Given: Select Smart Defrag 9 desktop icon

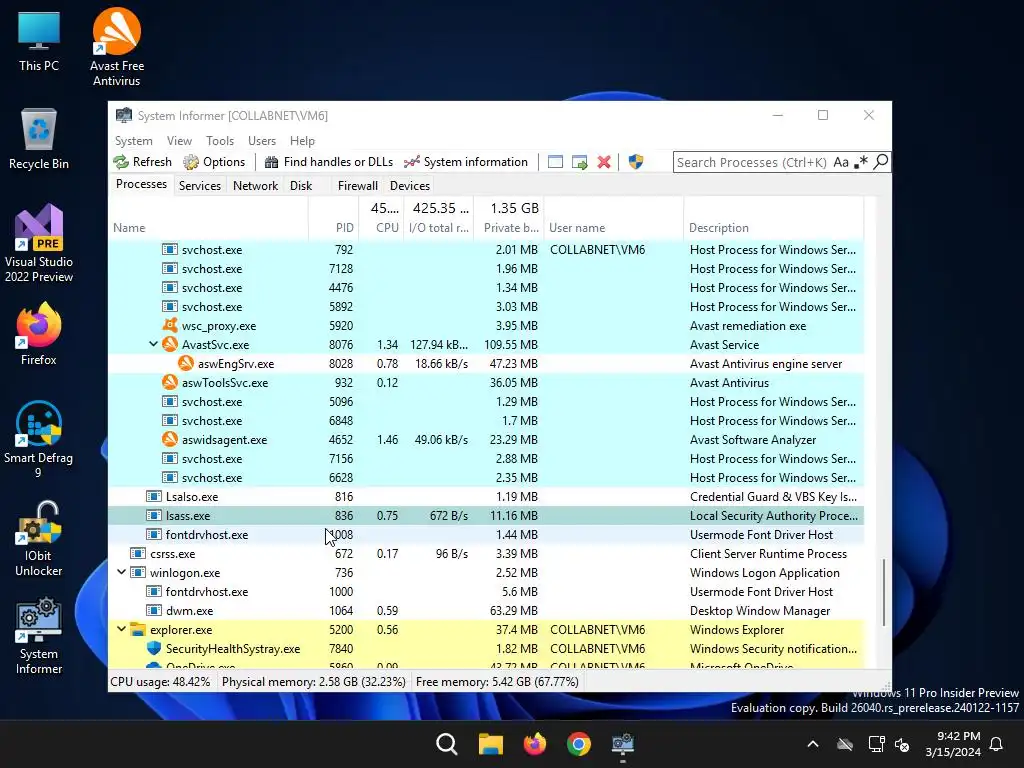Looking at the screenshot, I should 39,440.
